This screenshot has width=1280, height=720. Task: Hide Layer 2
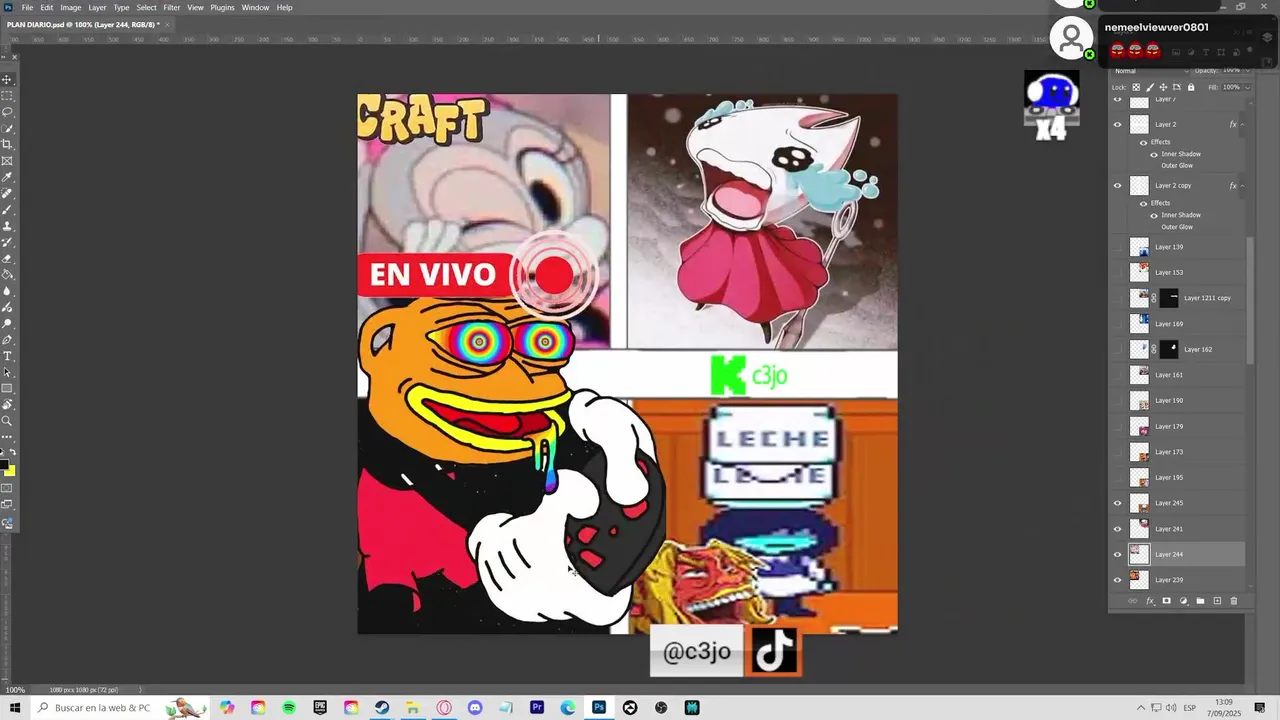click(x=1118, y=125)
